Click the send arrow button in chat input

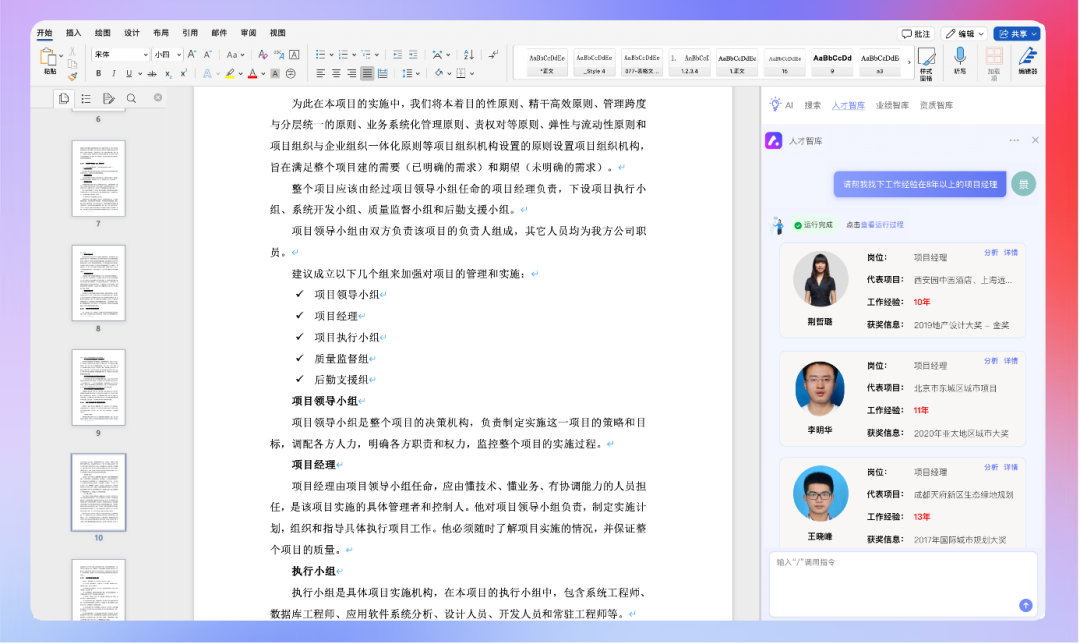tap(1026, 605)
